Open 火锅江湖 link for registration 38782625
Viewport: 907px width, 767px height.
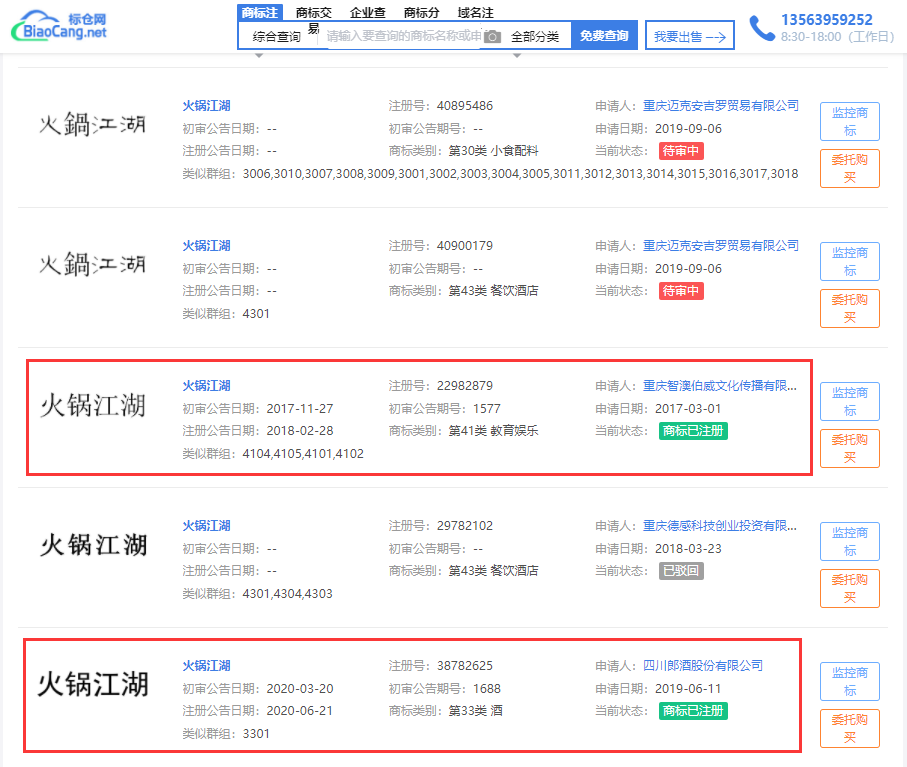pos(207,666)
